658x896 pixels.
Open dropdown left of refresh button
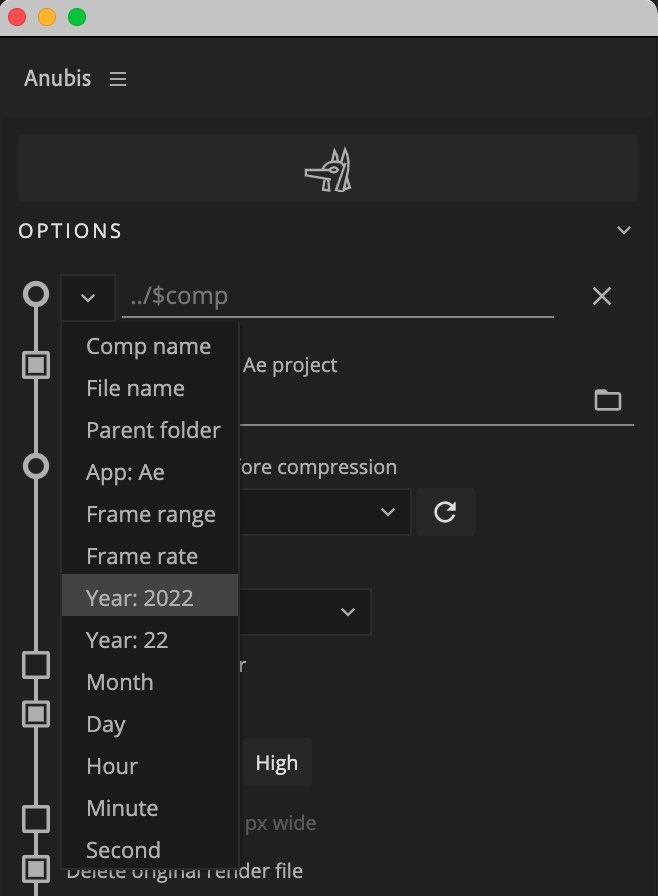point(324,511)
